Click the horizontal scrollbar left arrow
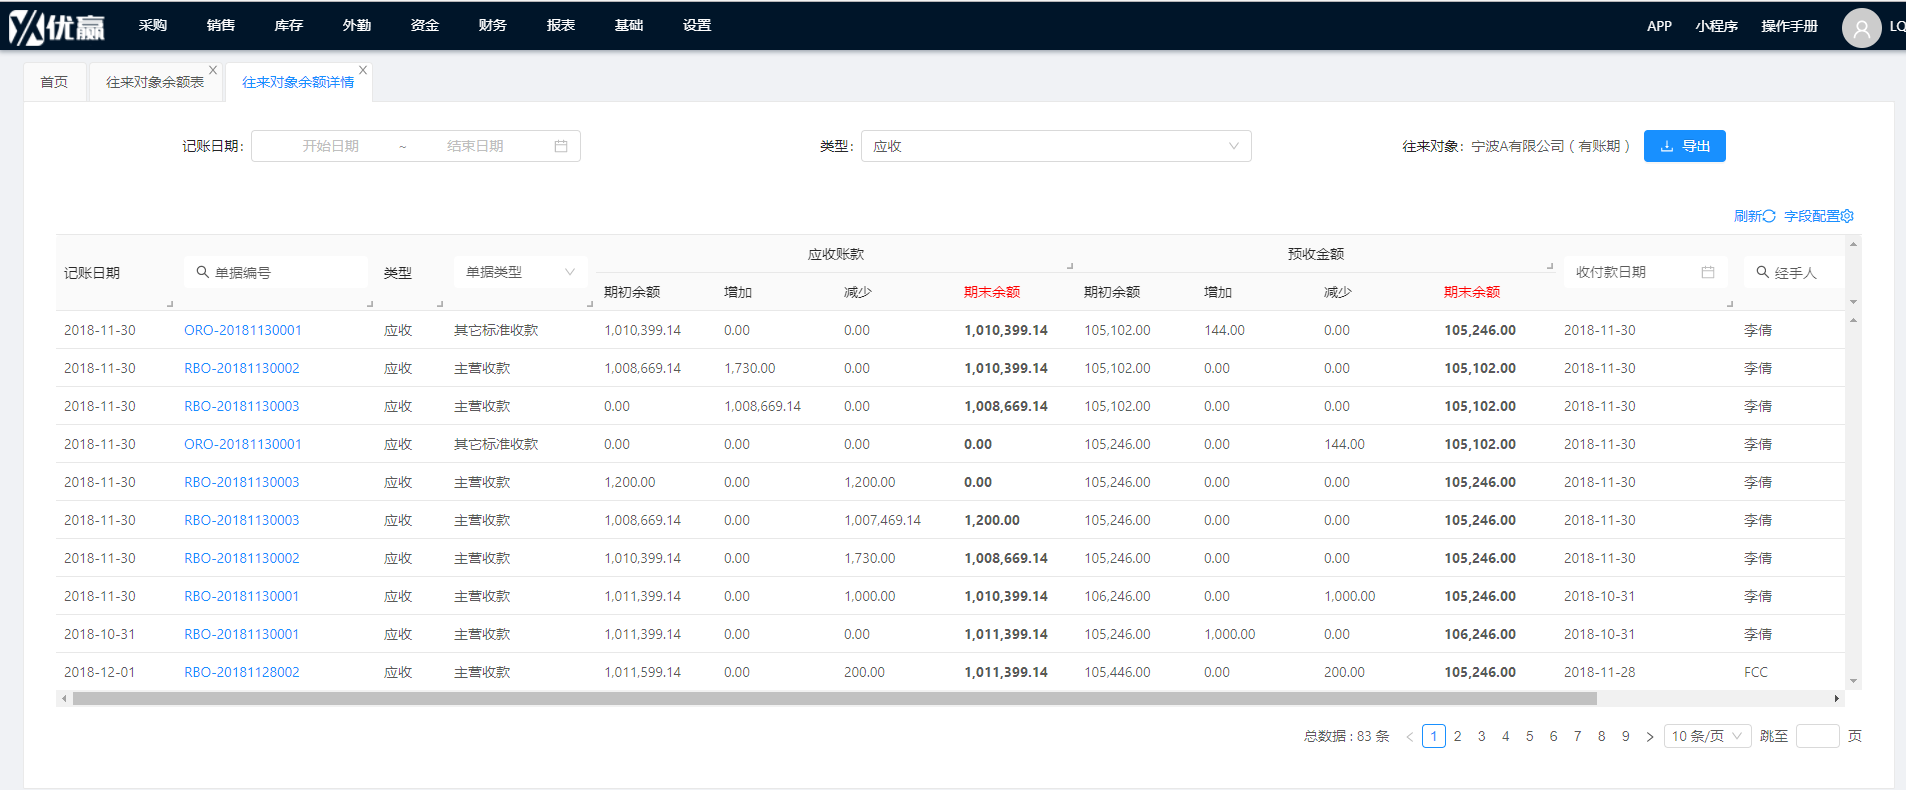The image size is (1906, 790). click(x=64, y=699)
